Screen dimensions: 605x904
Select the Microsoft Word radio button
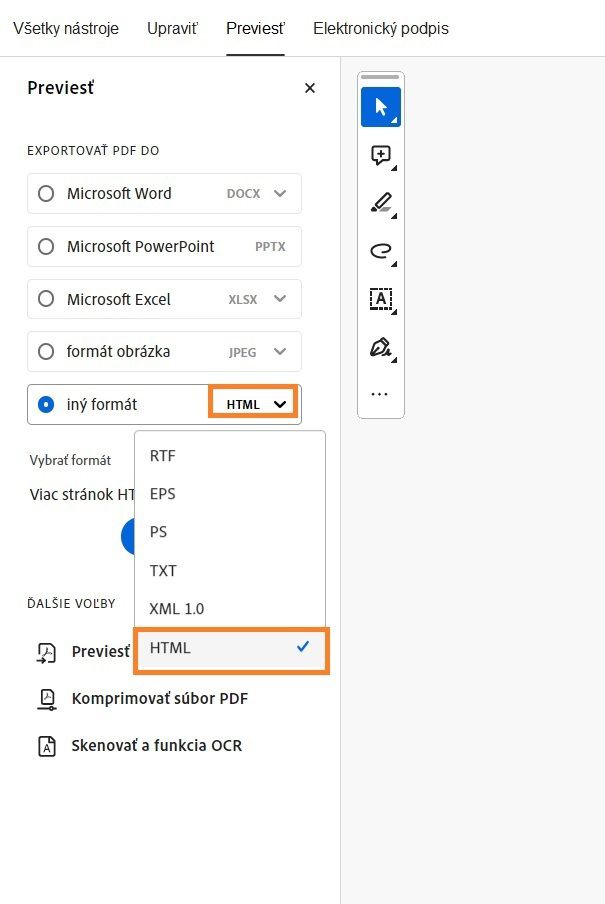click(46, 193)
